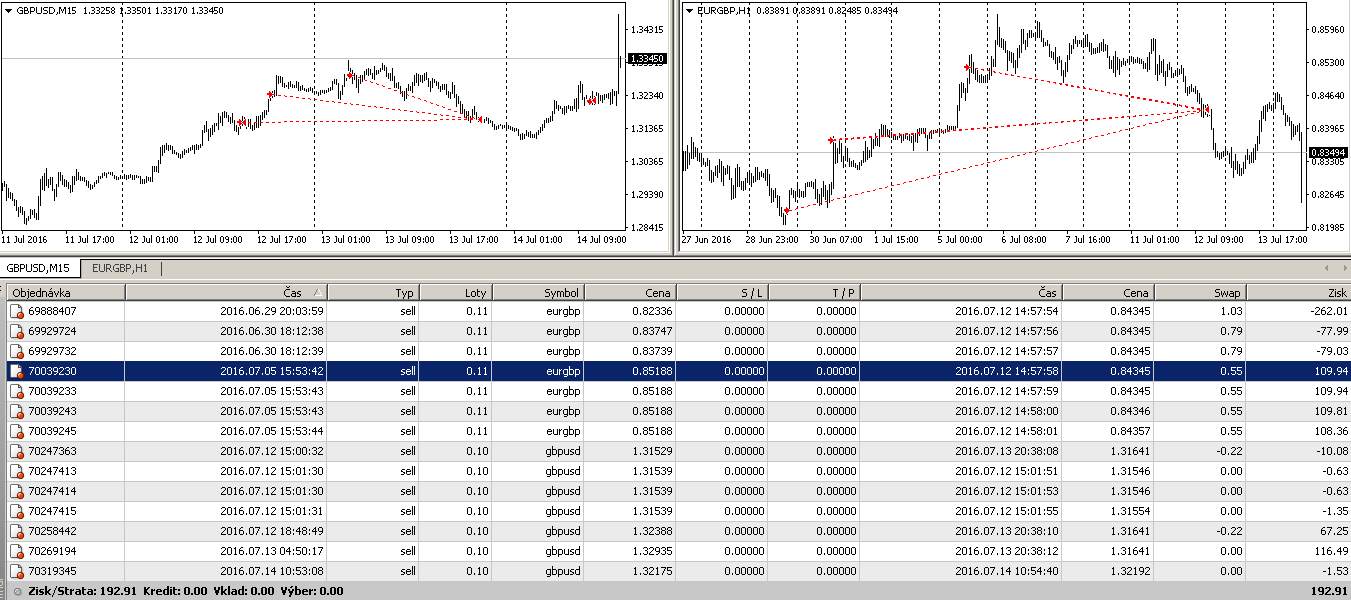Click the balance icon before Zisk/Strata summary
1351x600 pixels.
point(17,591)
